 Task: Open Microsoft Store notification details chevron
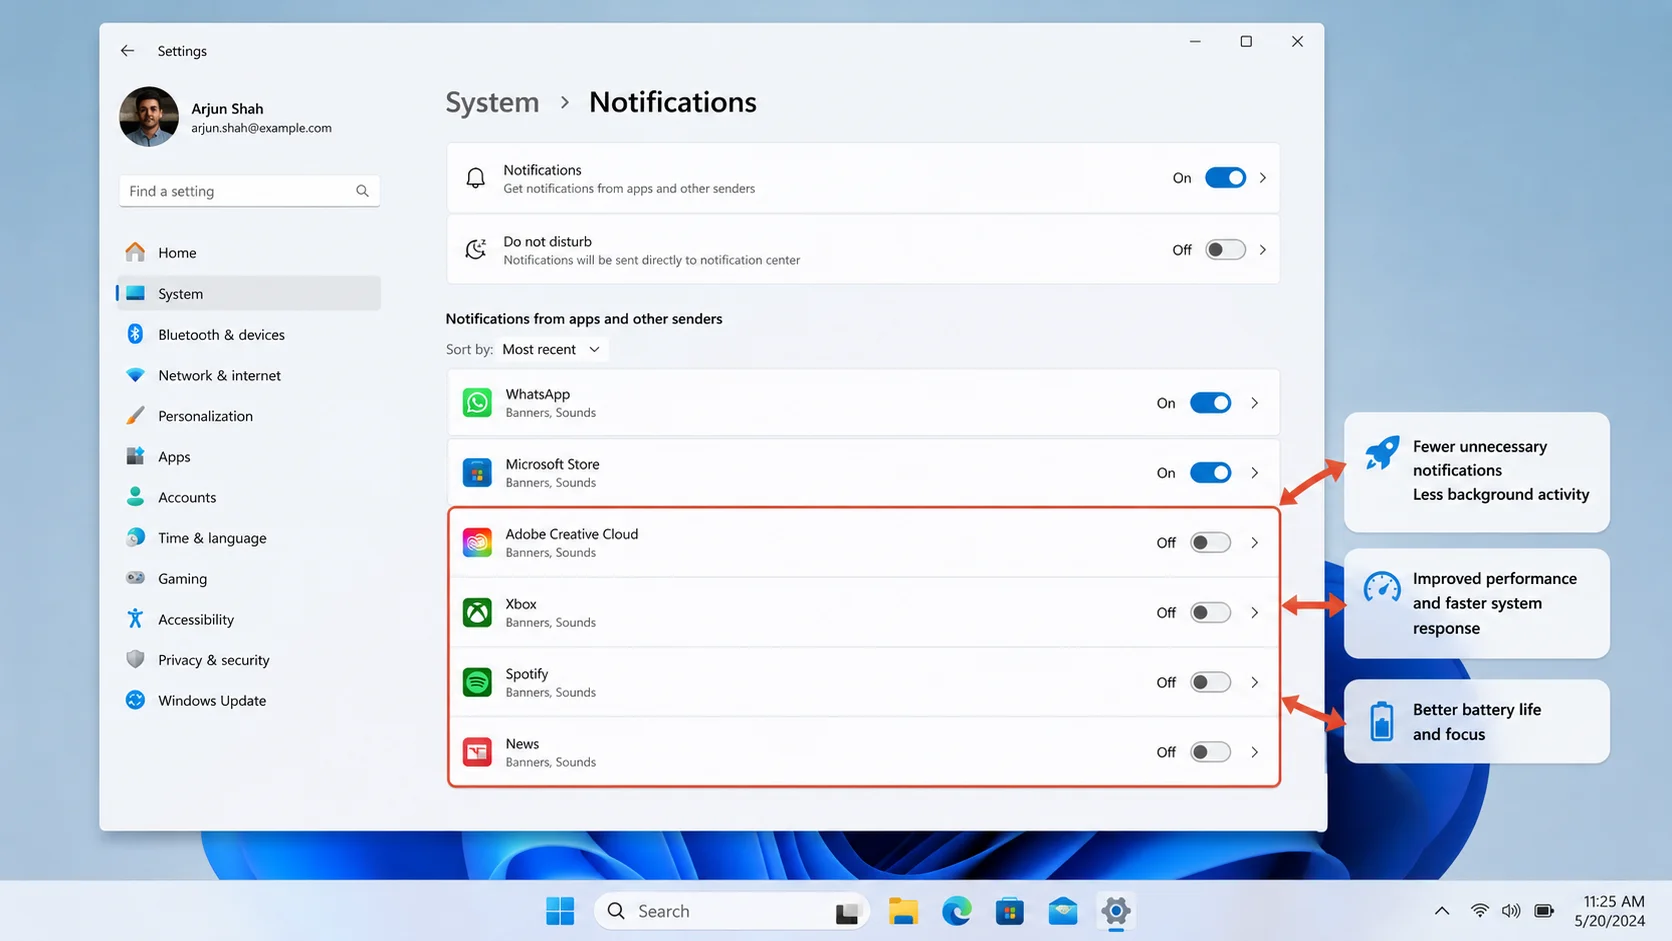1254,473
